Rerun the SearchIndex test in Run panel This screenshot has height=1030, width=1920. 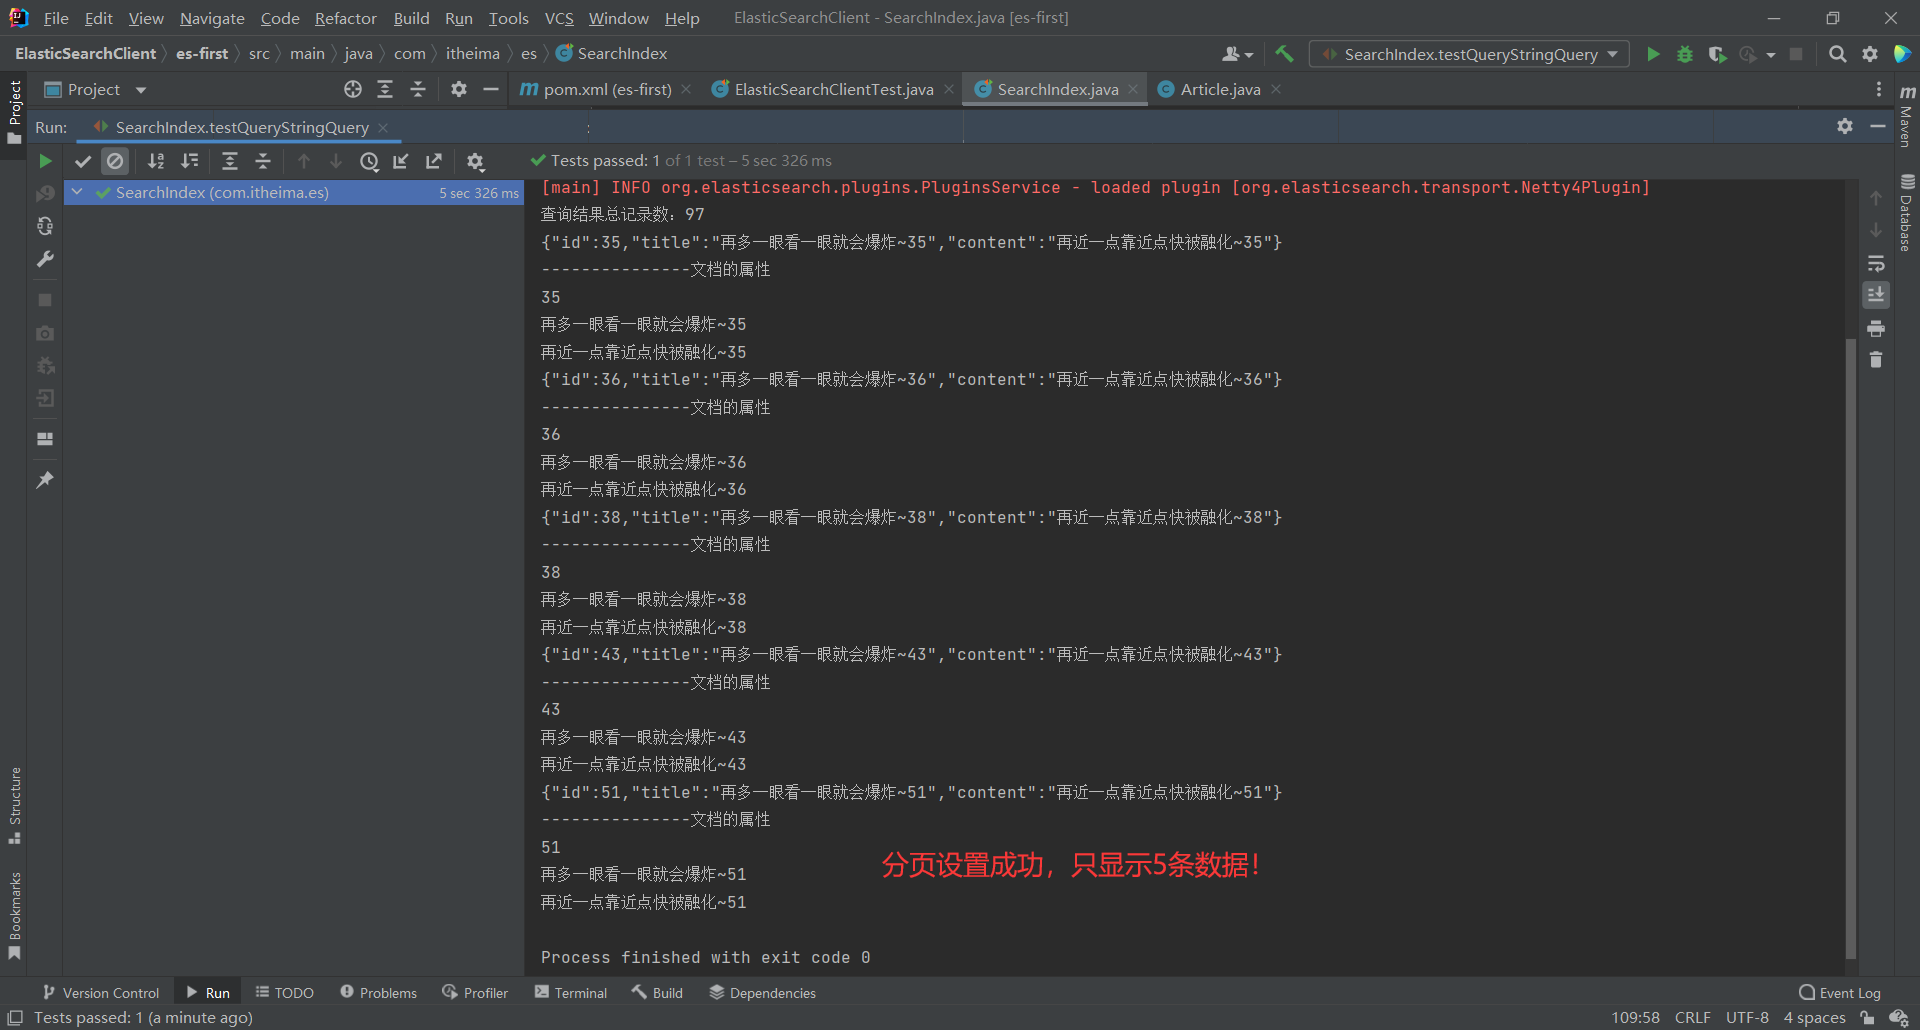[45, 161]
